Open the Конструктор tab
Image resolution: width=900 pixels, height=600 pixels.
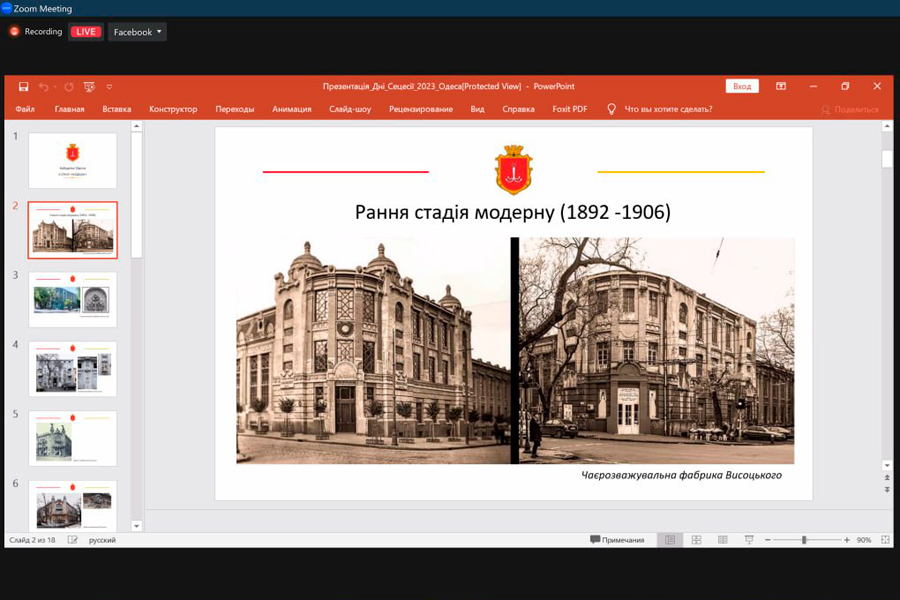click(x=173, y=109)
